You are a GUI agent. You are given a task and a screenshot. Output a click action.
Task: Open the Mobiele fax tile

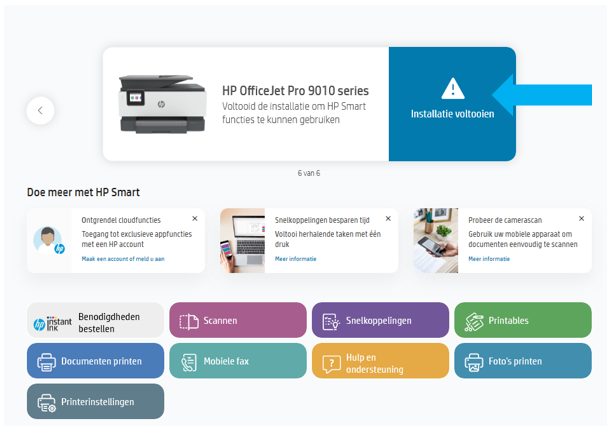[x=238, y=361]
